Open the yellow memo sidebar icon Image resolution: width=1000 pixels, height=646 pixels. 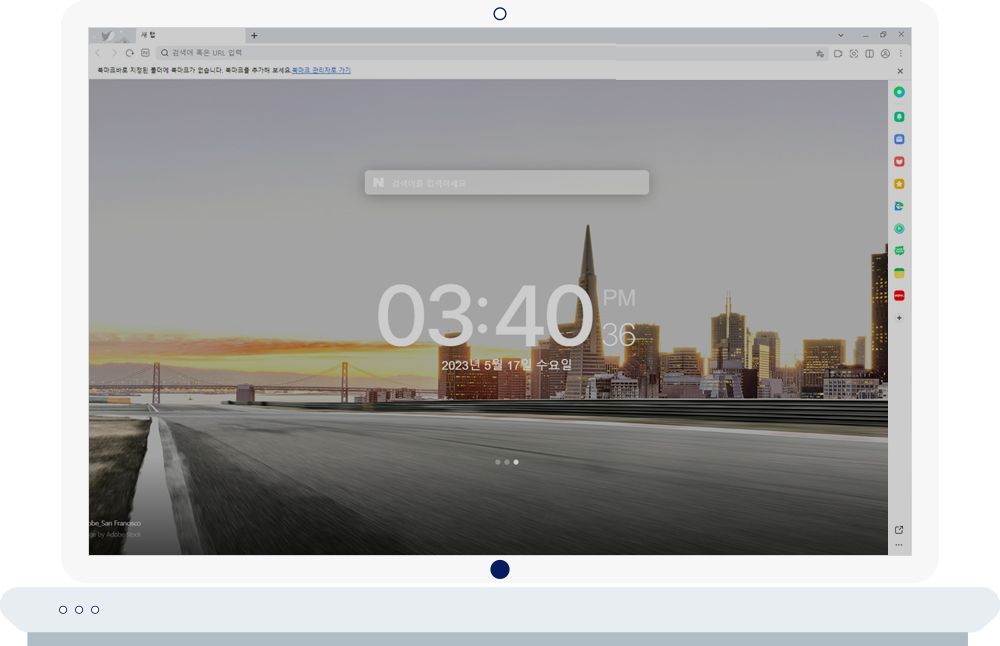899,273
